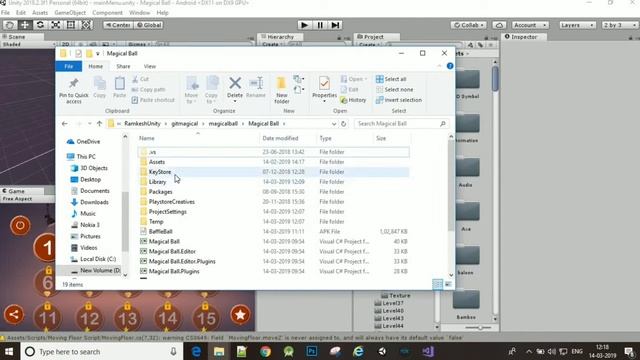Go up one folder level

[99, 124]
